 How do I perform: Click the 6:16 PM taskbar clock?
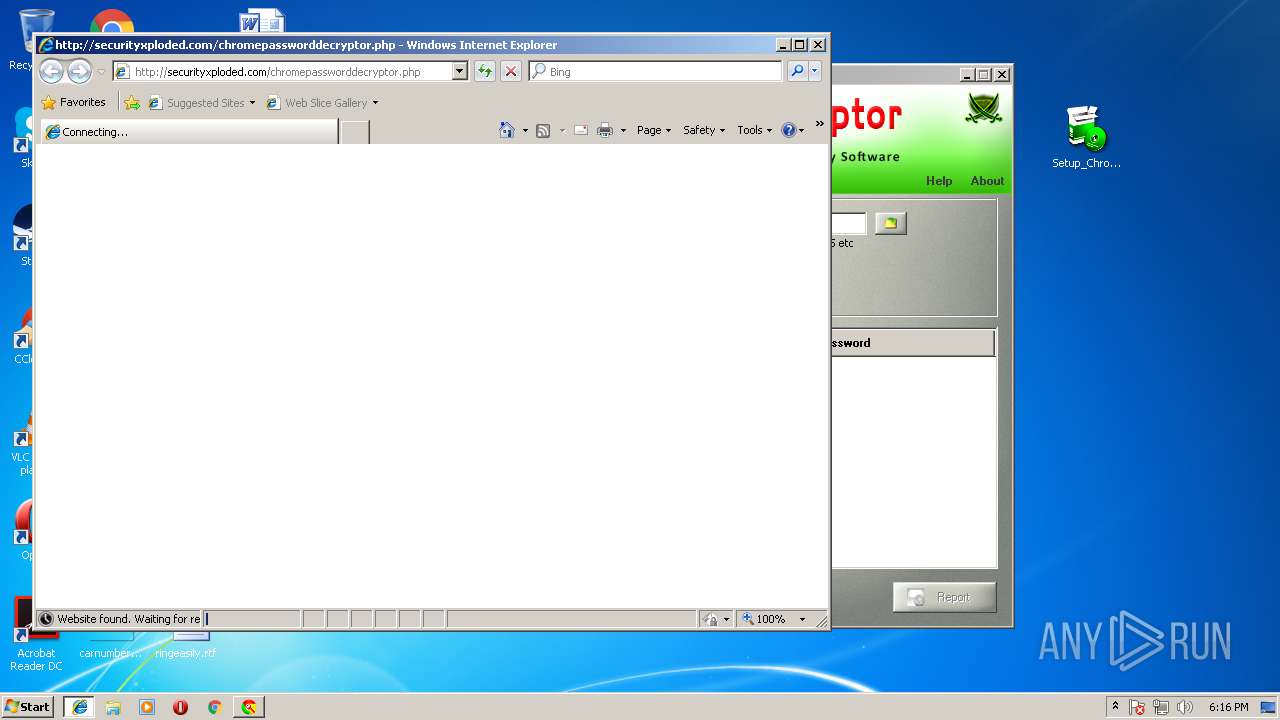(x=1228, y=707)
